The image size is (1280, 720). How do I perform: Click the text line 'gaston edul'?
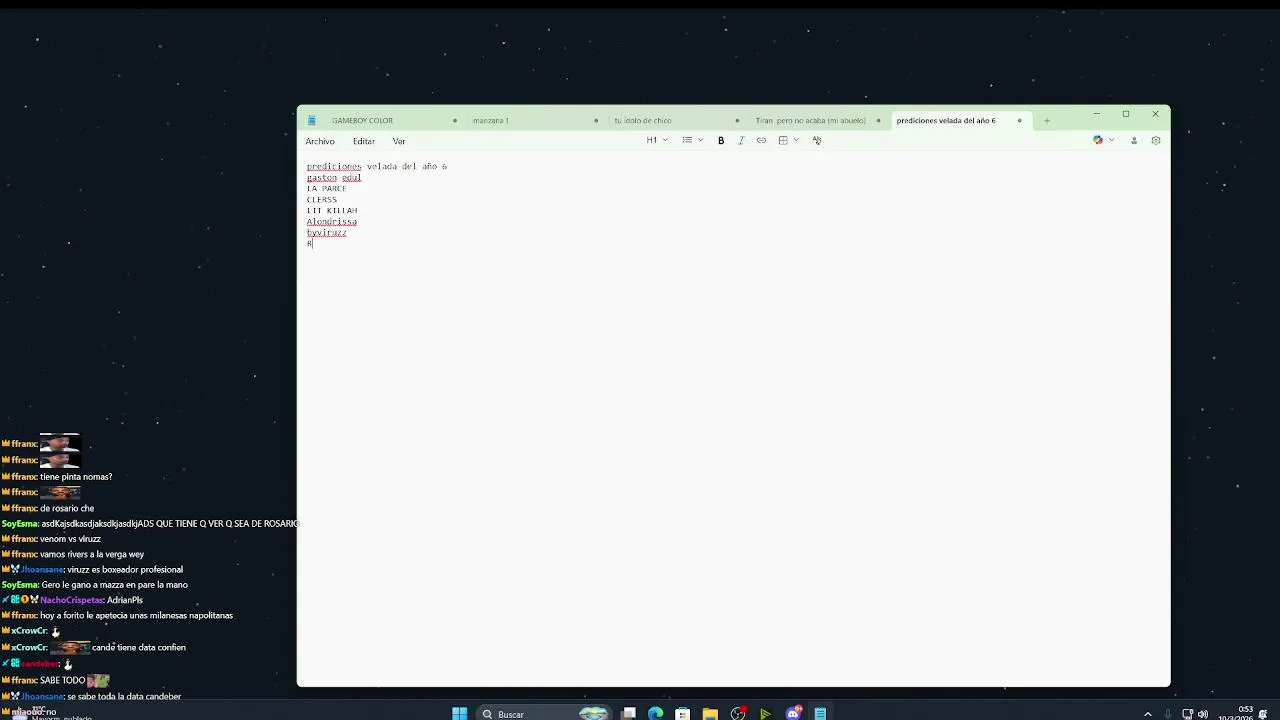pyautogui.click(x=334, y=178)
